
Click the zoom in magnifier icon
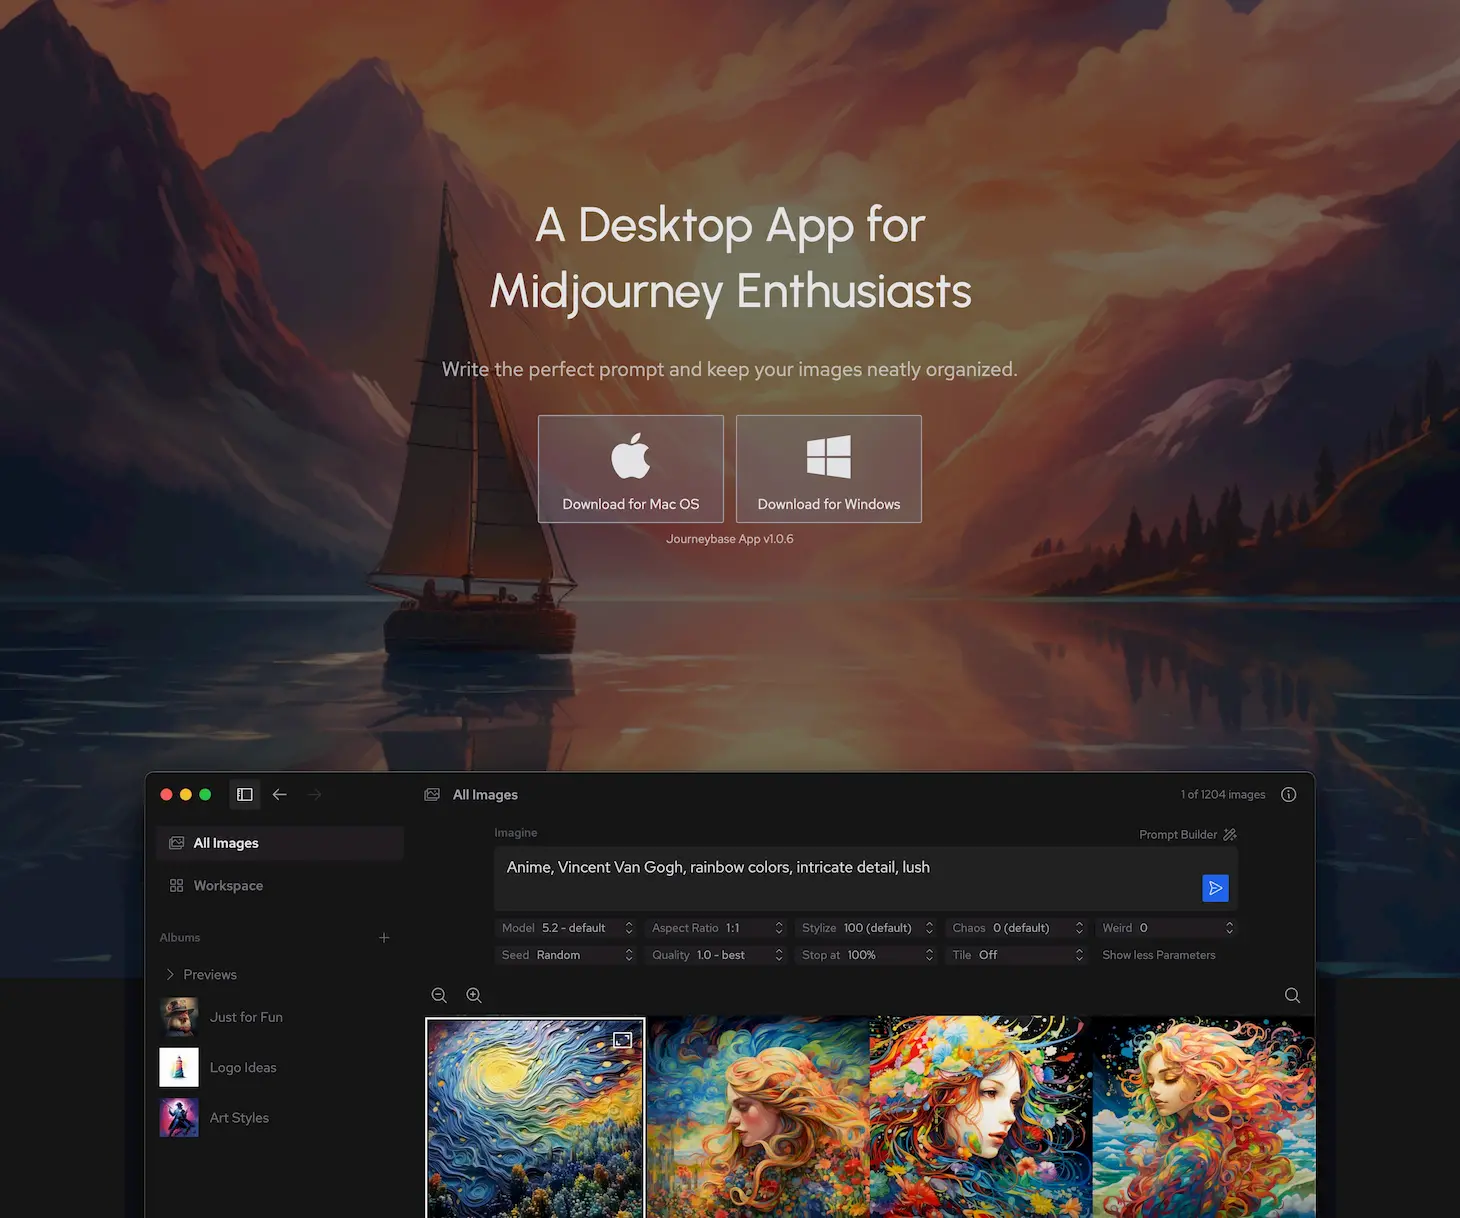[x=474, y=995]
